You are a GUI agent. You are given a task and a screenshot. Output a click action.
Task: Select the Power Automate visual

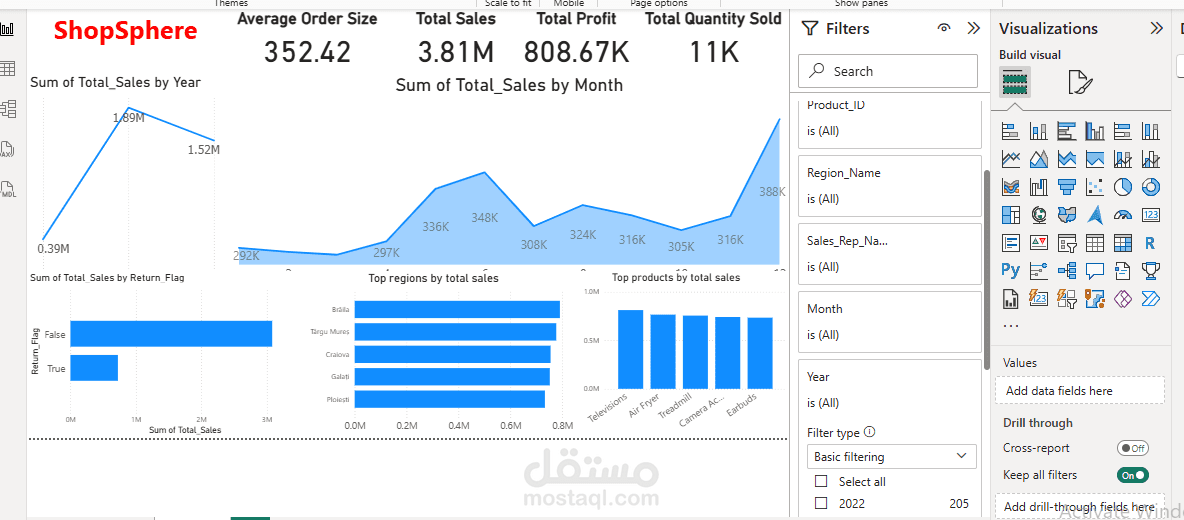click(1151, 298)
